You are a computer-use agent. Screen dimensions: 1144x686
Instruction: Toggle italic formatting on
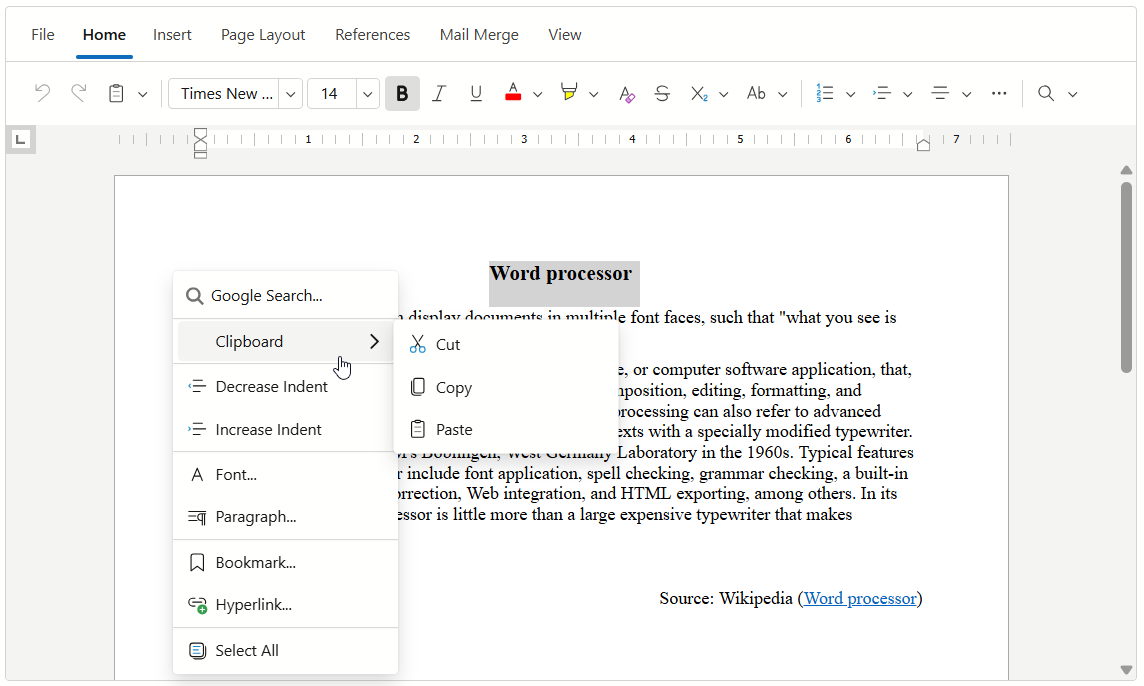(439, 93)
